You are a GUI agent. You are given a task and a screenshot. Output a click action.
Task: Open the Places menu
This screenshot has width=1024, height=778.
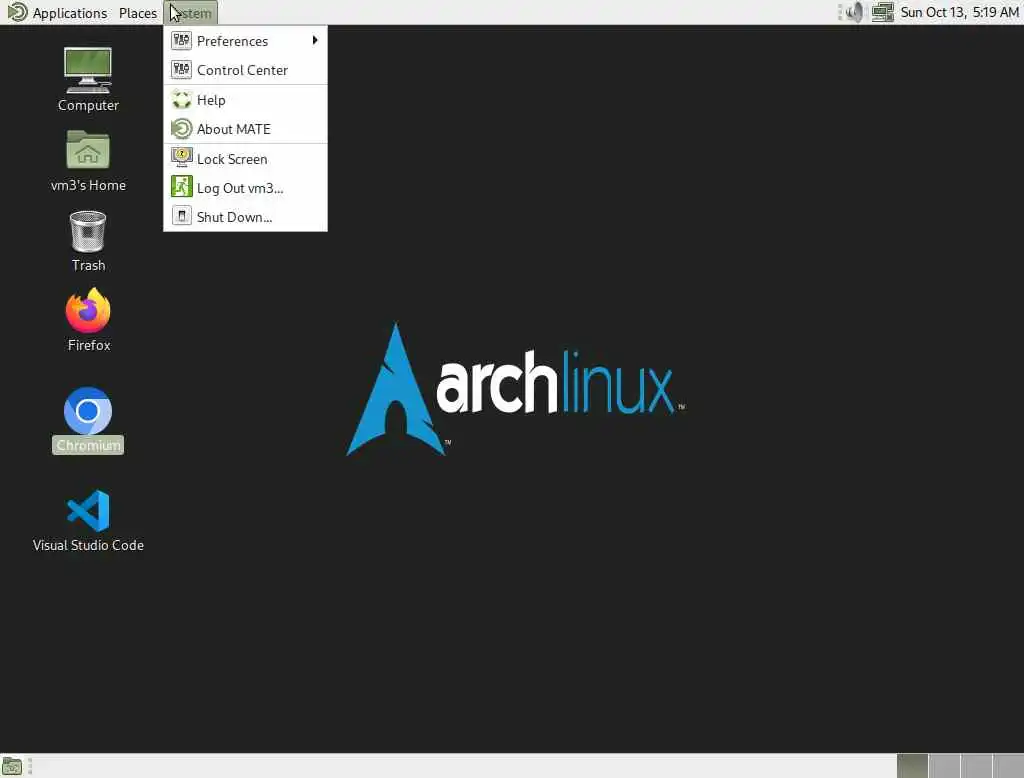(x=138, y=13)
